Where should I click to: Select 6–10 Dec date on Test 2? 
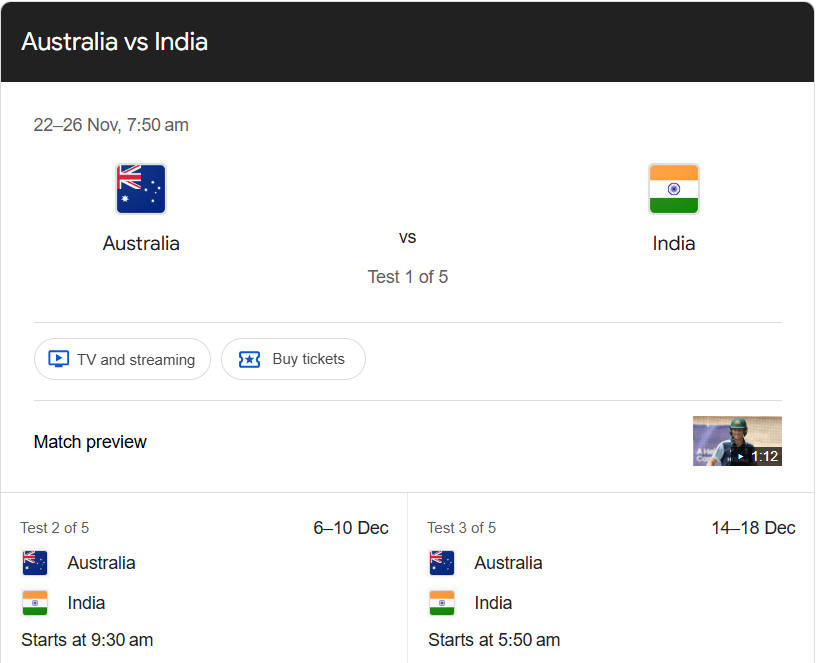click(351, 528)
